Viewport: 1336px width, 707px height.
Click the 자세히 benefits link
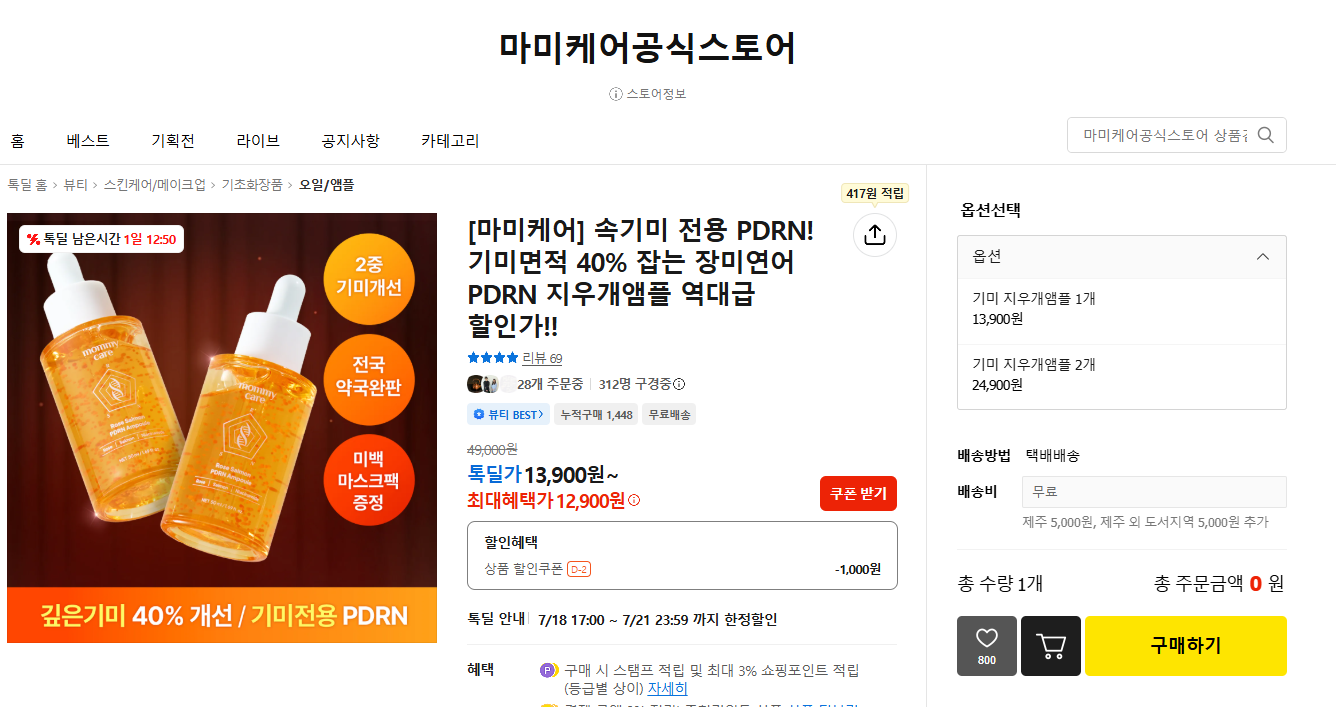point(667,689)
